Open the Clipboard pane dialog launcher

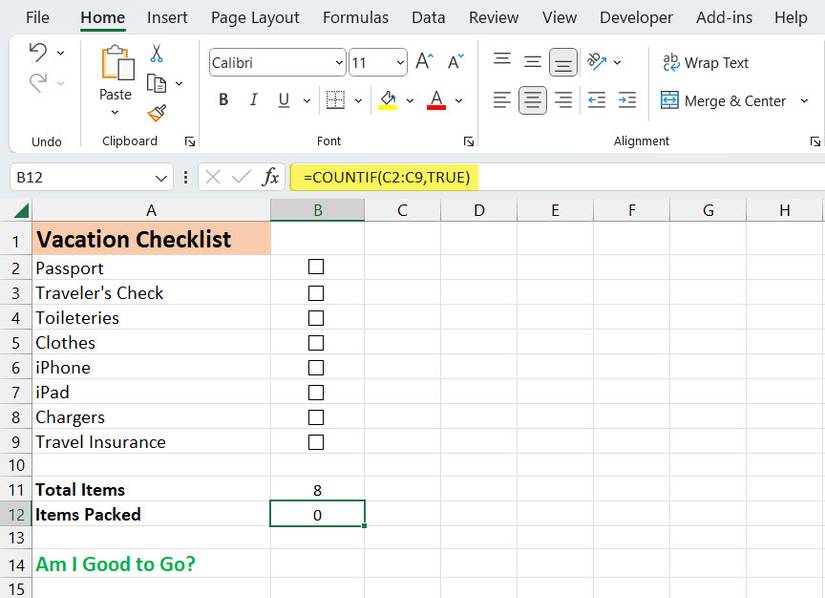point(190,141)
